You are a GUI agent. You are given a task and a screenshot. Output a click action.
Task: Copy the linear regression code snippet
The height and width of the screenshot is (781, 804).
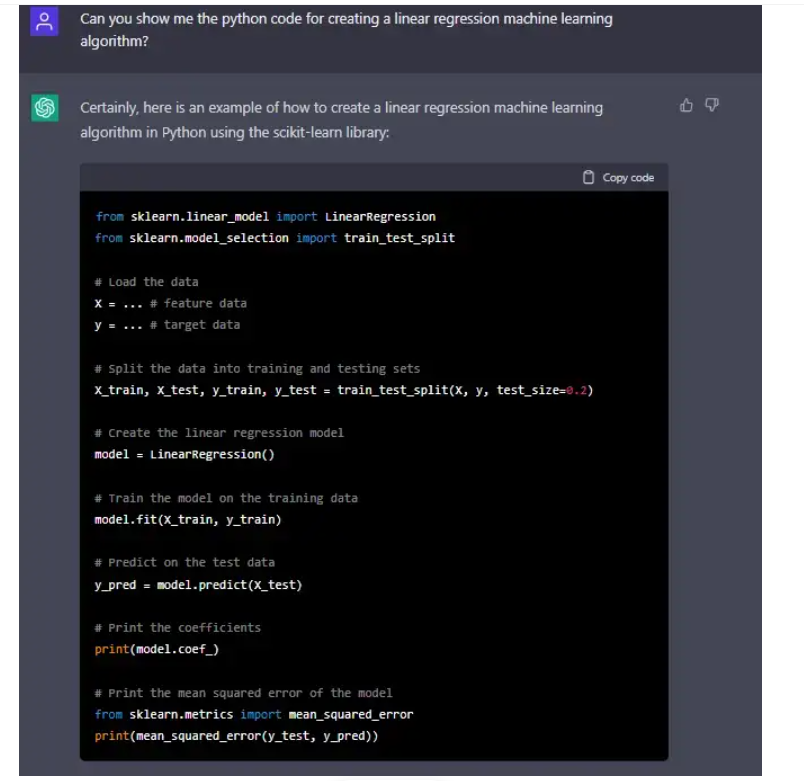(x=618, y=177)
